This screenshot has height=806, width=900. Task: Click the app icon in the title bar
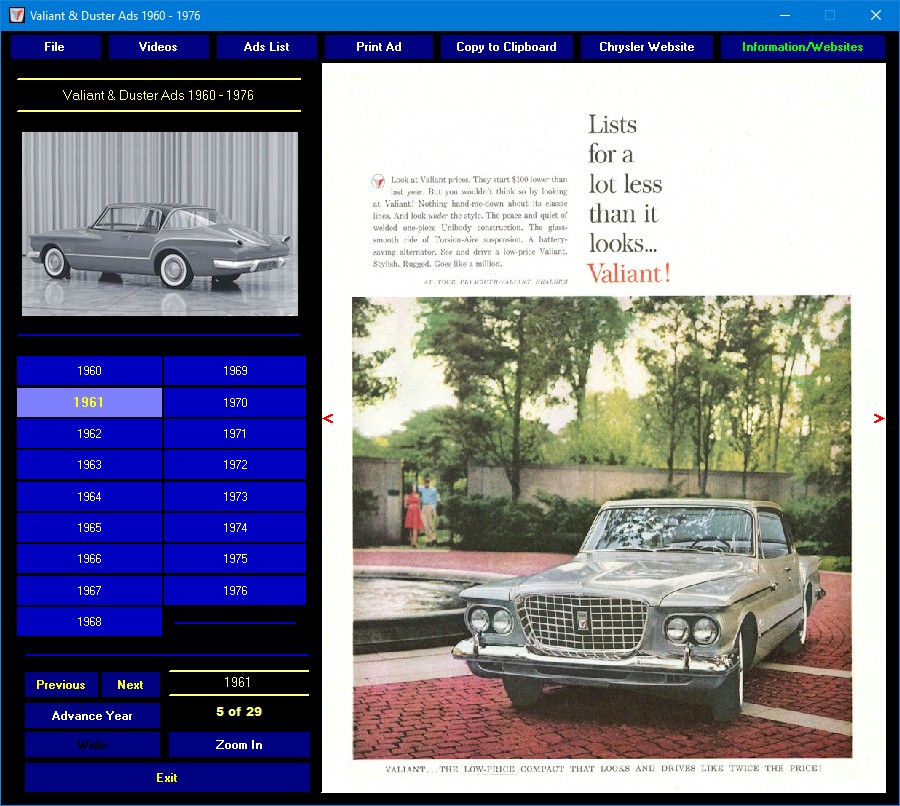(x=17, y=16)
